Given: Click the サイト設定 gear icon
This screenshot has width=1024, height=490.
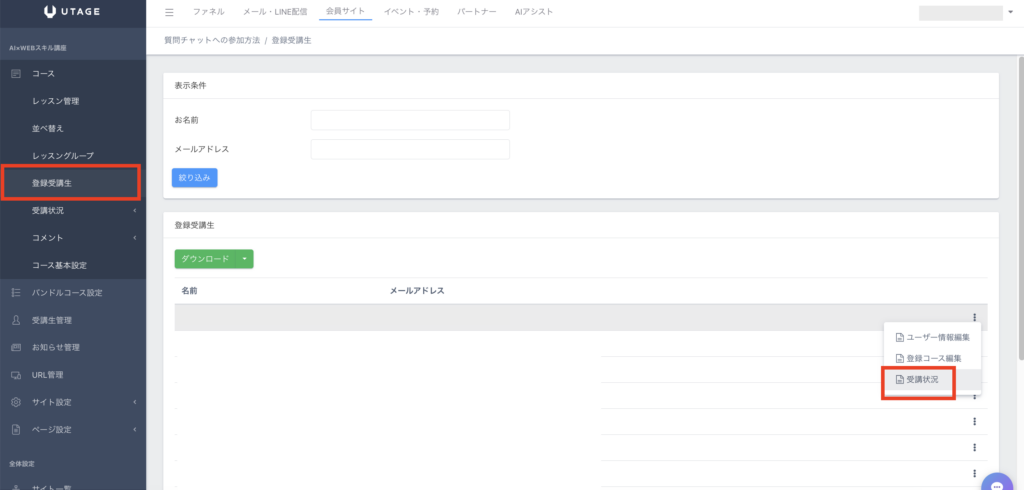Looking at the screenshot, I should (x=16, y=402).
